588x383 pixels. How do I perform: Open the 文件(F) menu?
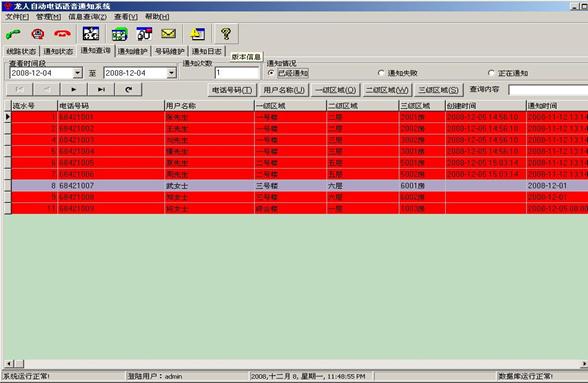tap(17, 17)
